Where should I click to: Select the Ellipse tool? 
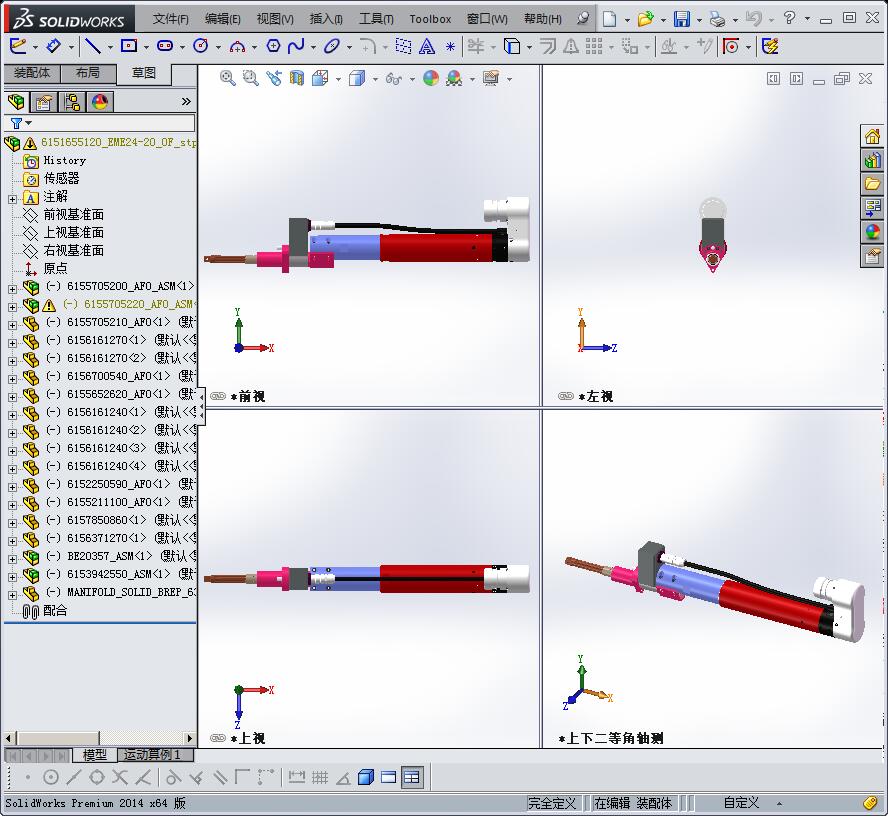(x=332, y=46)
